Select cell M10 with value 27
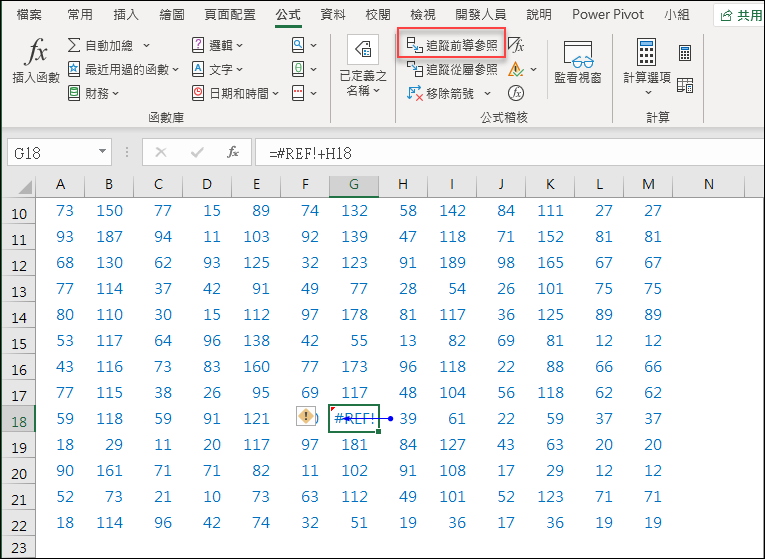Viewport: 765px width, 559px height. tap(648, 211)
